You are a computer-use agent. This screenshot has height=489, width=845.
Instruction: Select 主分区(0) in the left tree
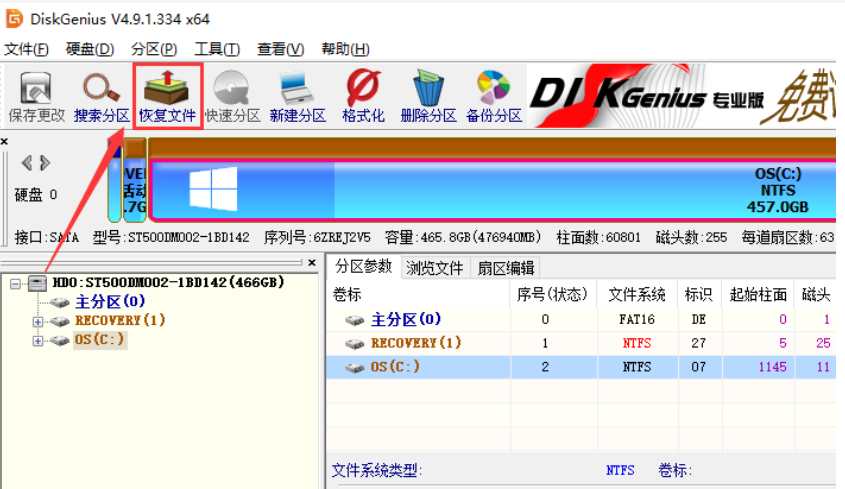110,301
